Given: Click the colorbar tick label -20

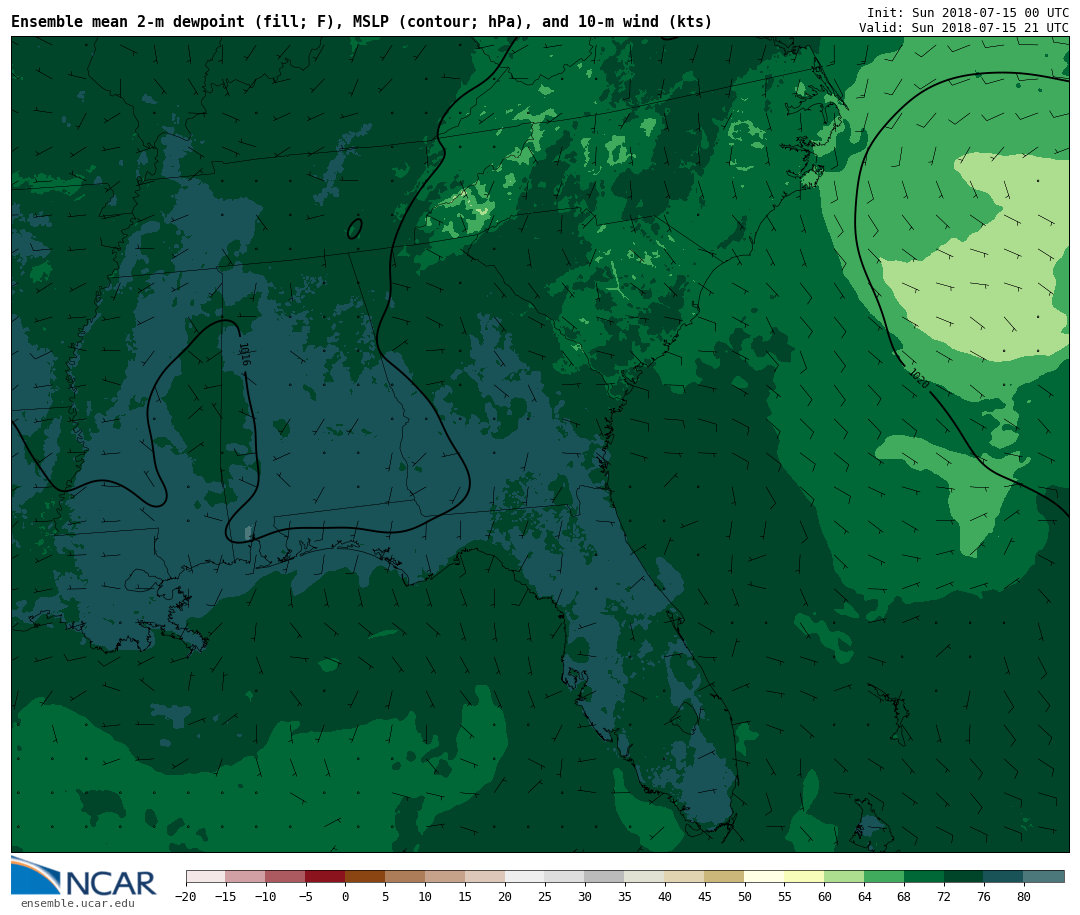Looking at the screenshot, I should point(185,897).
